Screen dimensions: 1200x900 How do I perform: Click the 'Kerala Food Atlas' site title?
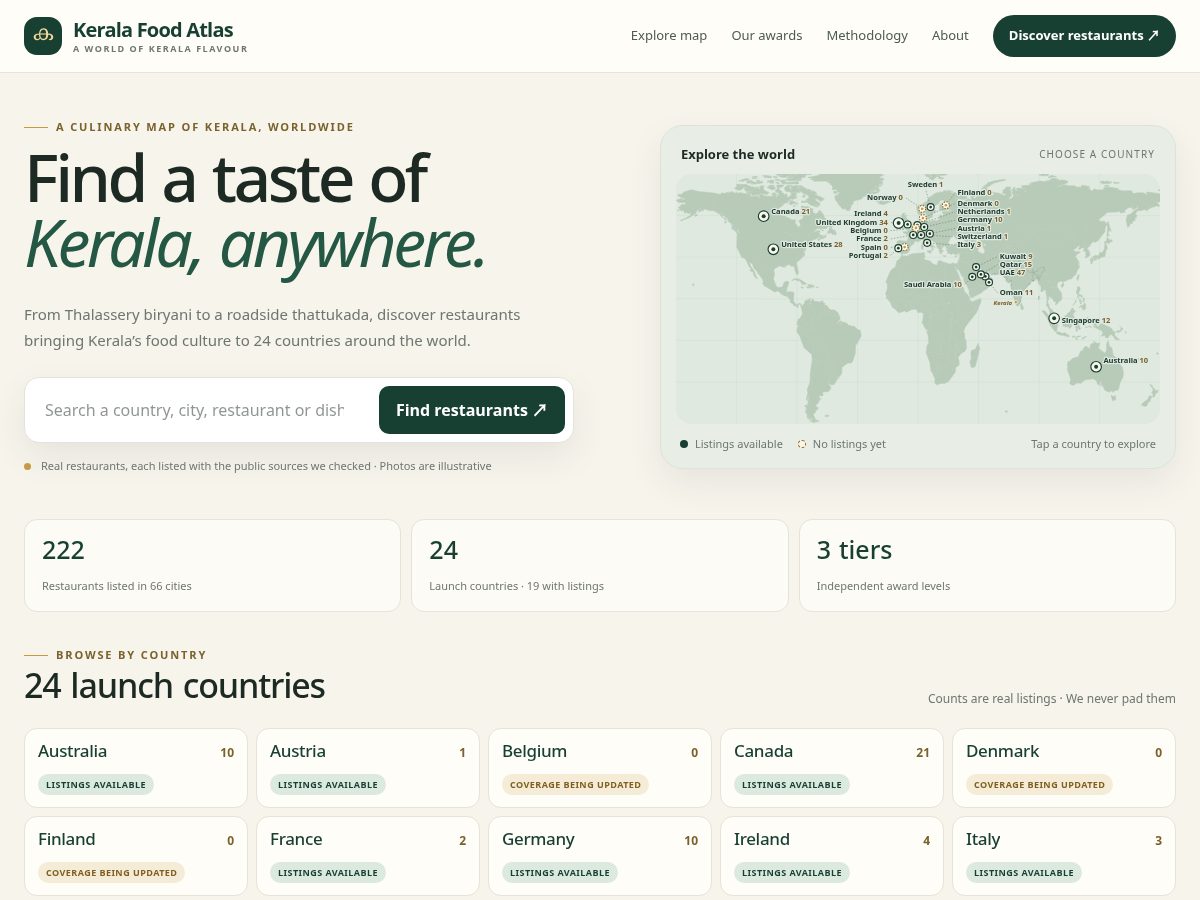tap(153, 30)
